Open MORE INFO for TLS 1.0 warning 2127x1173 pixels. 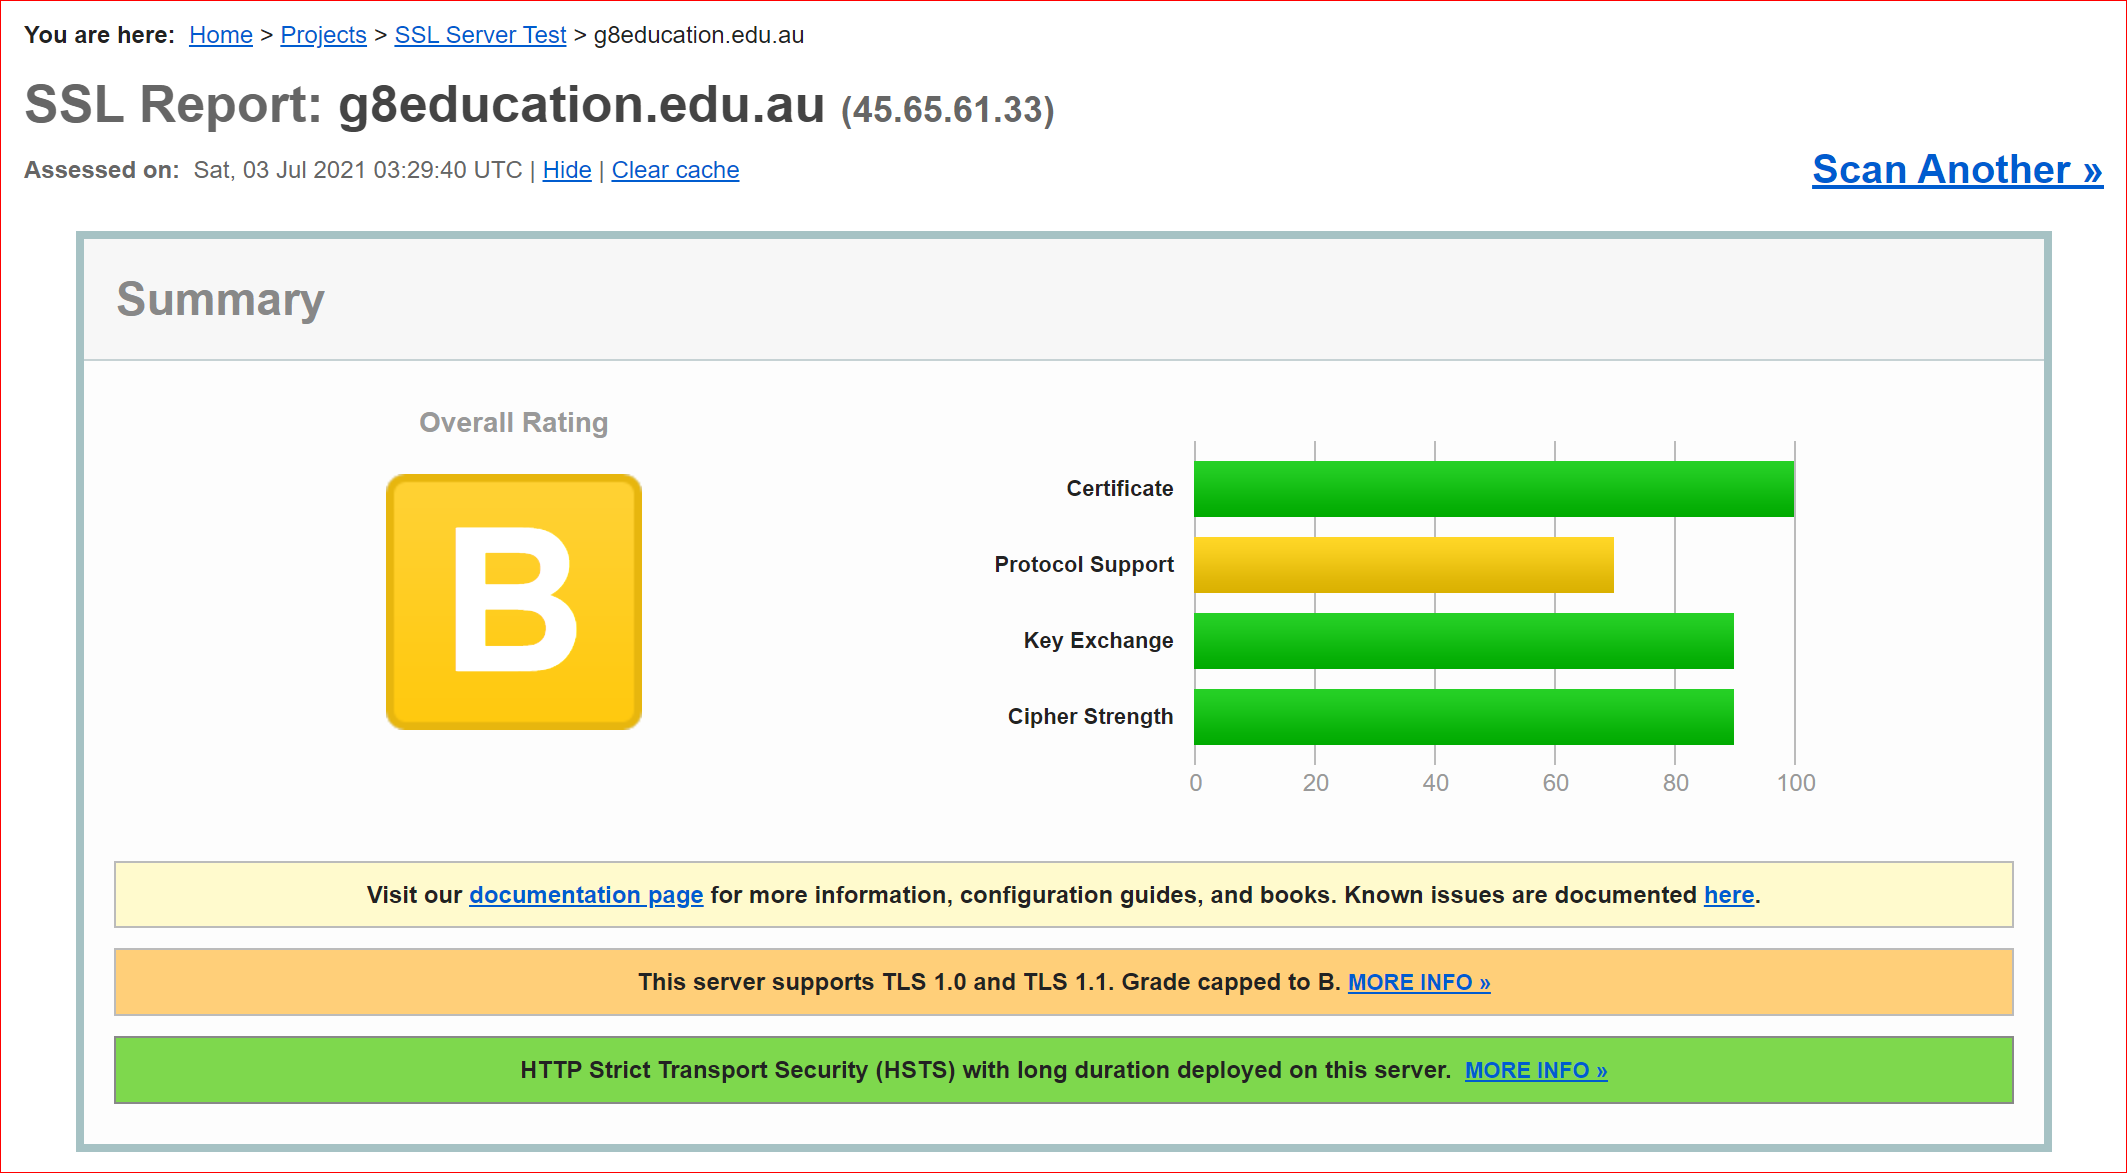[1419, 982]
